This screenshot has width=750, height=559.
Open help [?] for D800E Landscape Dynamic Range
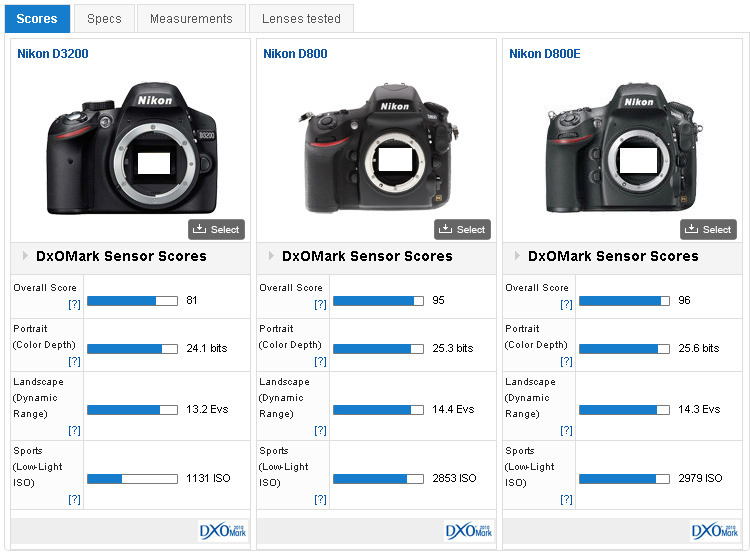click(566, 430)
